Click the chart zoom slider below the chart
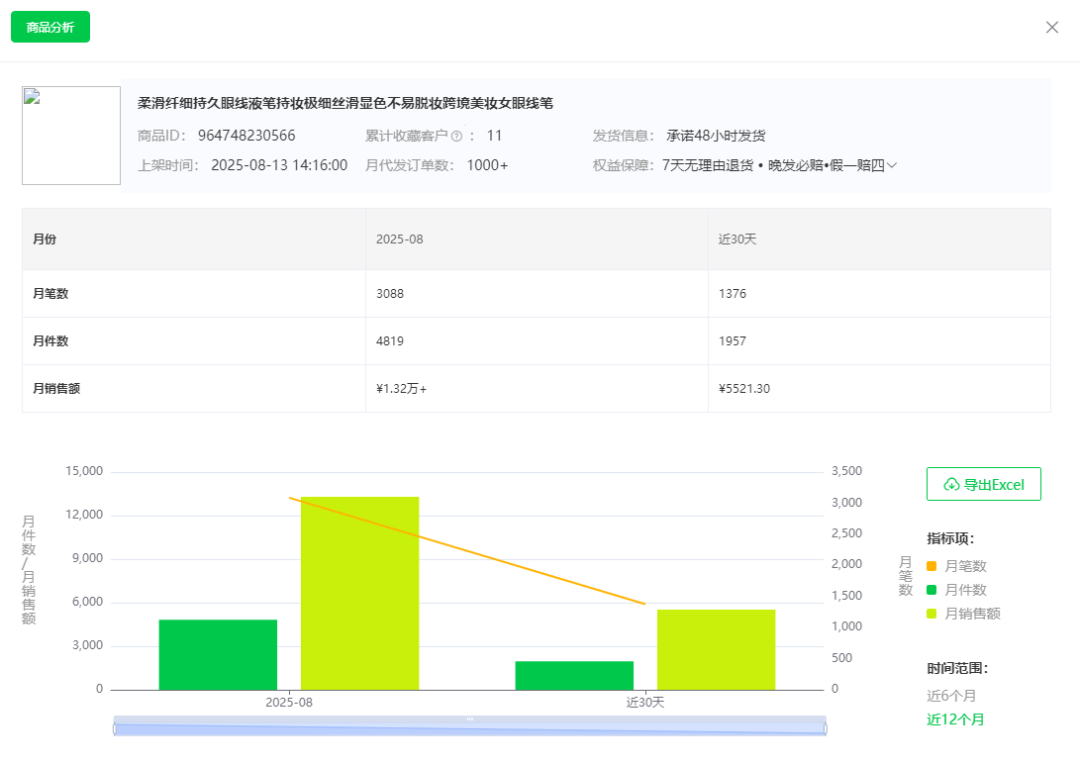 pyautogui.click(x=470, y=727)
